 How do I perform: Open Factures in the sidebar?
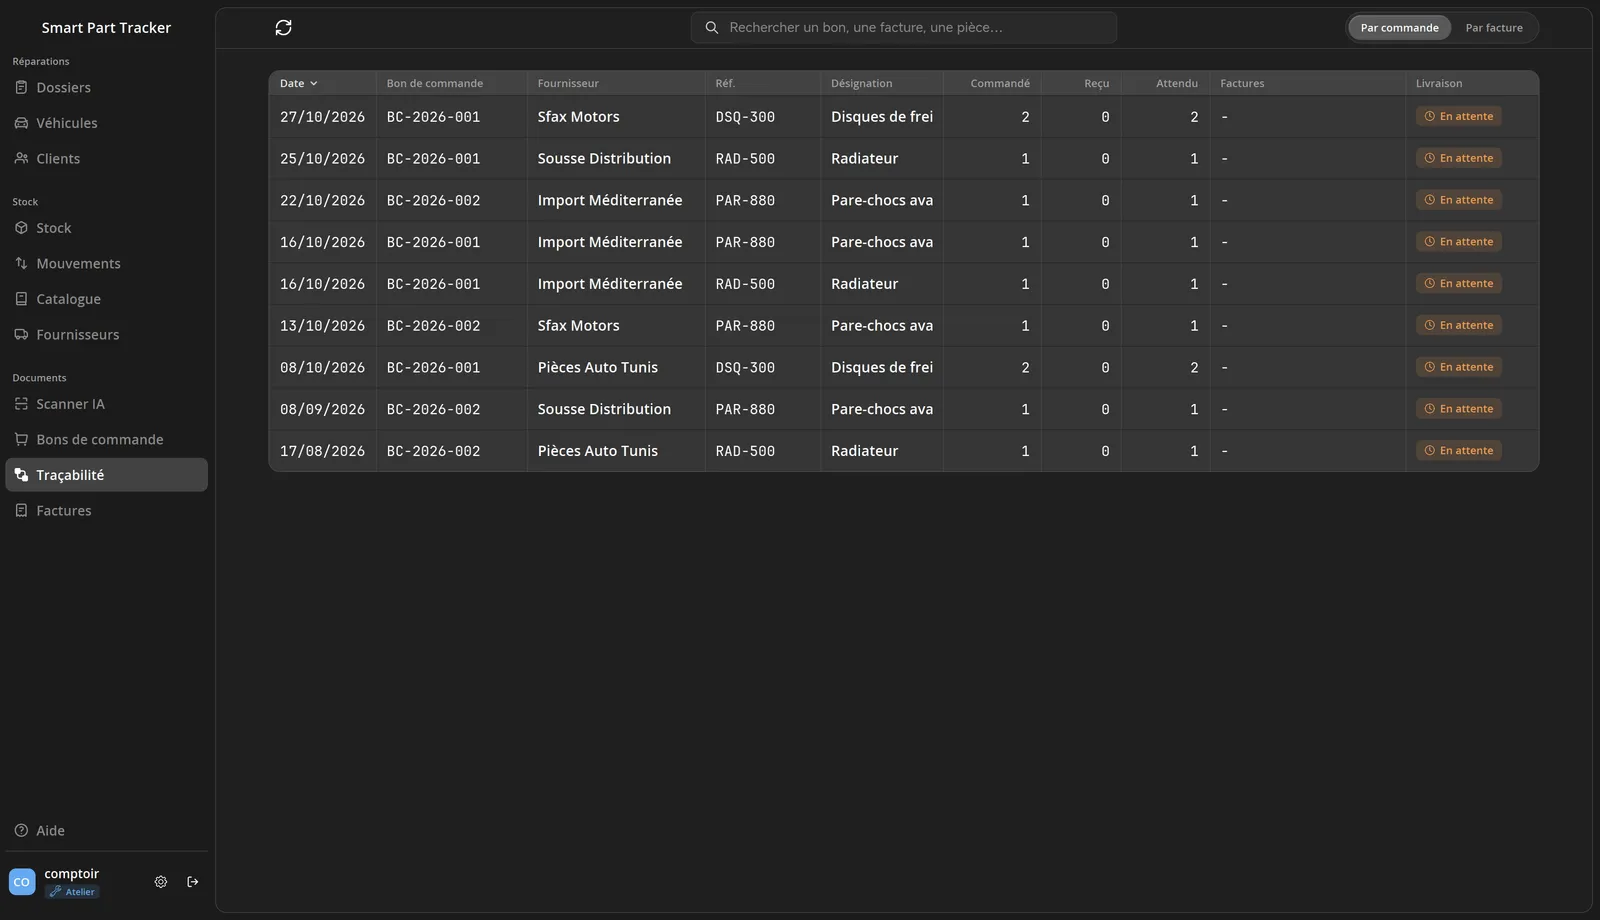coord(106,511)
